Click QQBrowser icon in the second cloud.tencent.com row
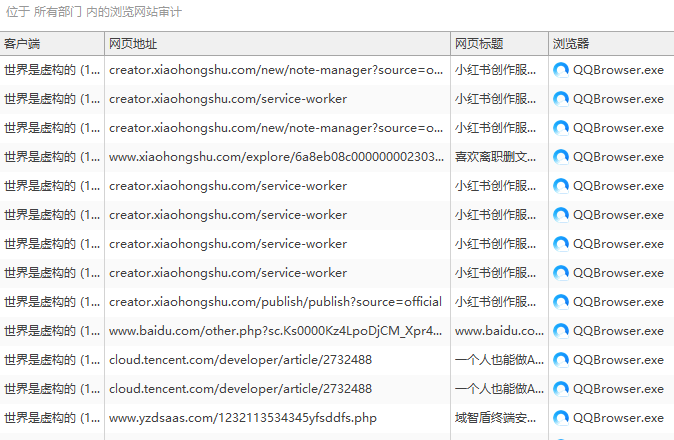 pos(561,389)
